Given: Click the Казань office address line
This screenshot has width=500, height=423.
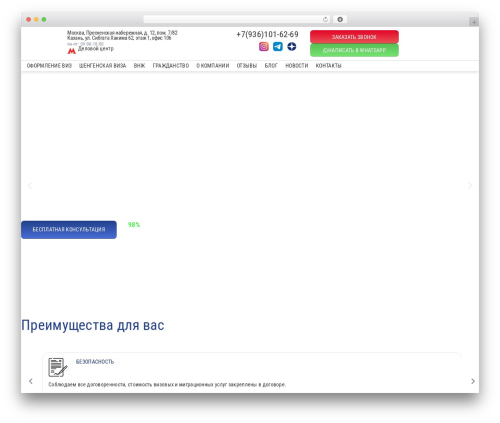Looking at the screenshot, I should [119, 38].
